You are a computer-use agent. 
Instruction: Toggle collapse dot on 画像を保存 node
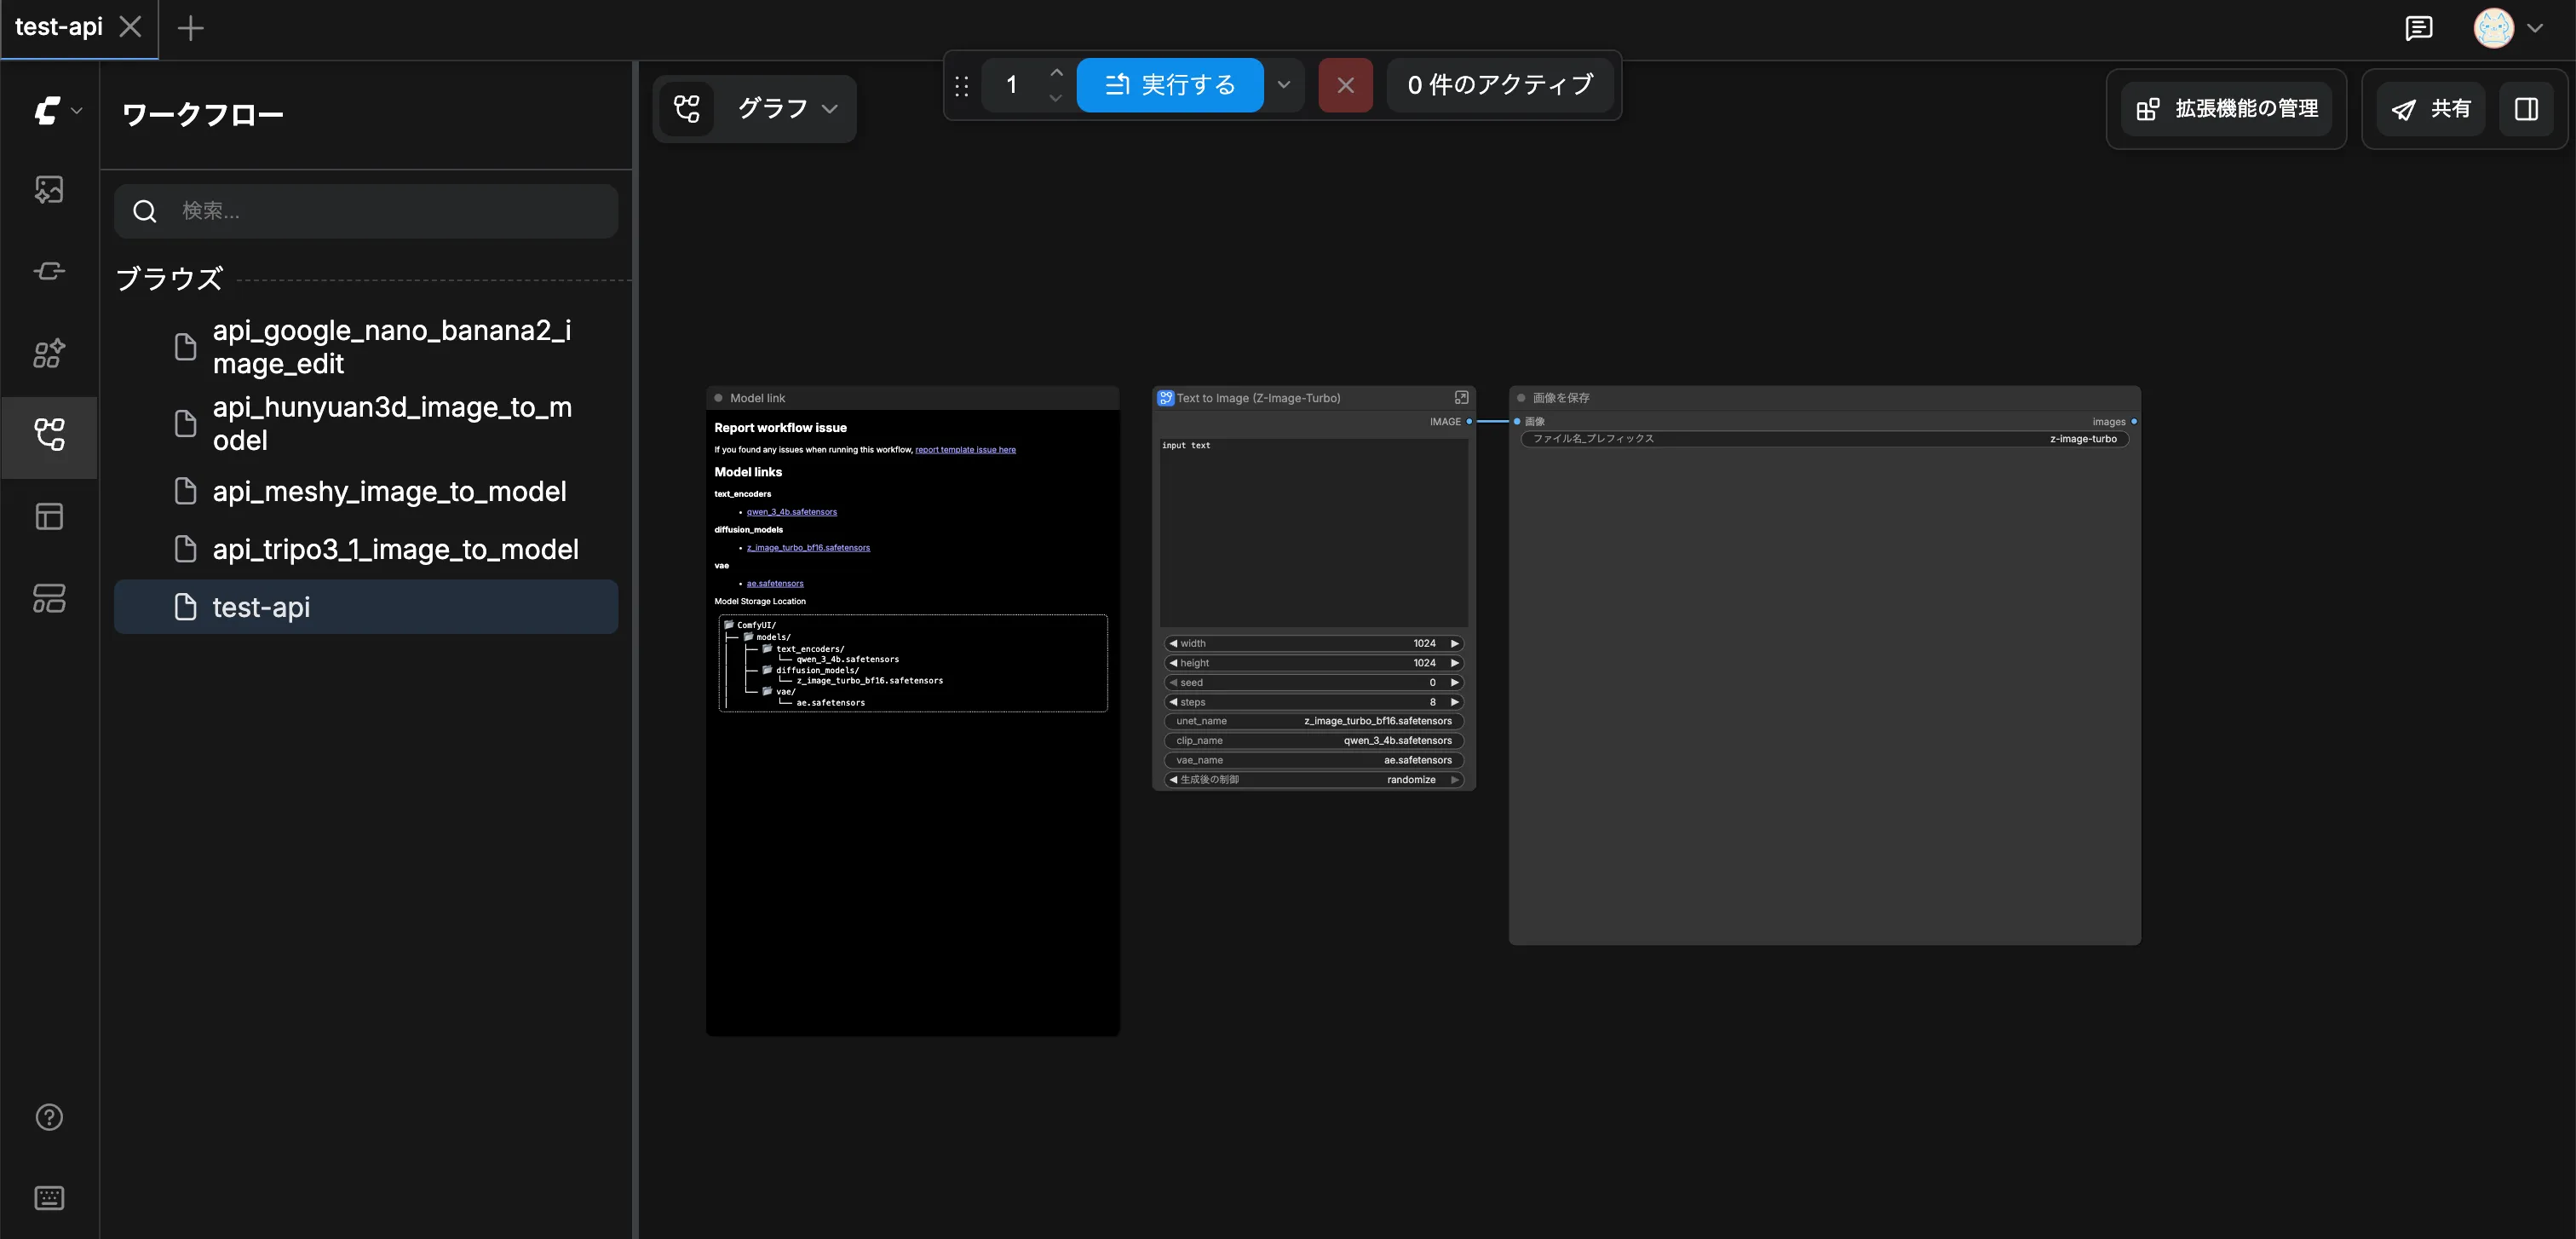click(x=1521, y=398)
